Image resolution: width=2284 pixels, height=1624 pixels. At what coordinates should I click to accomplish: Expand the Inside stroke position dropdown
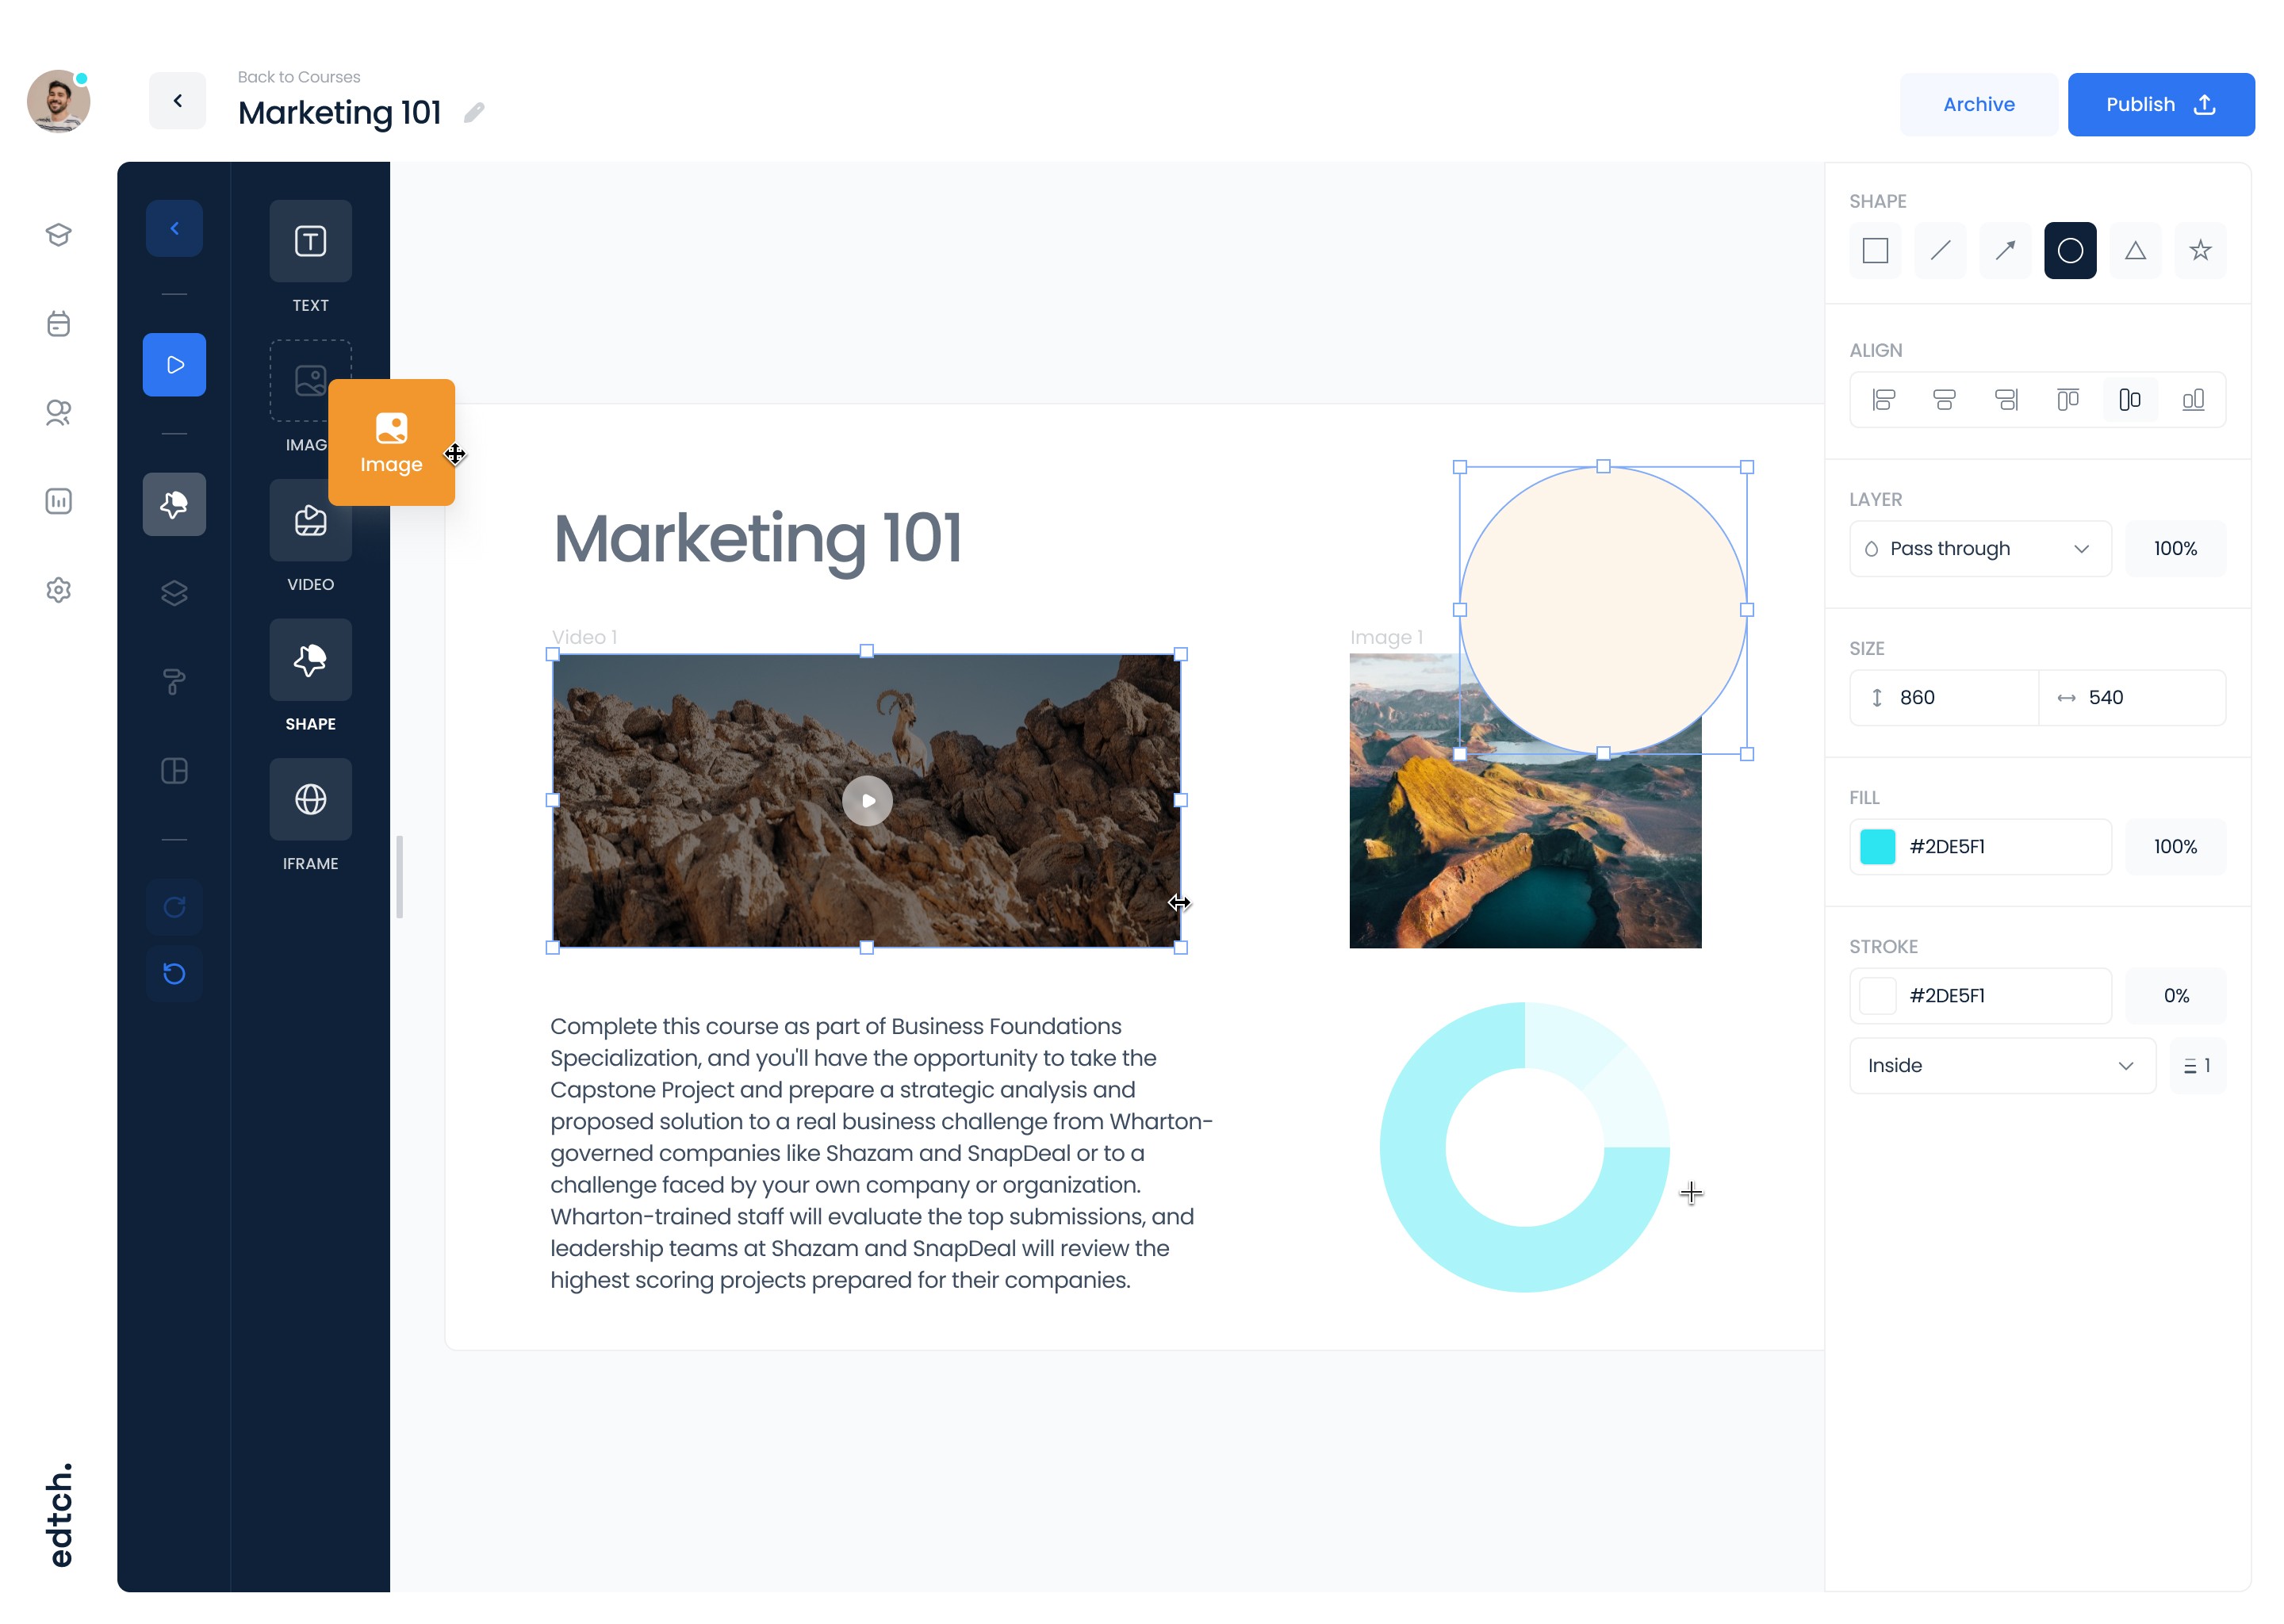(2001, 1065)
